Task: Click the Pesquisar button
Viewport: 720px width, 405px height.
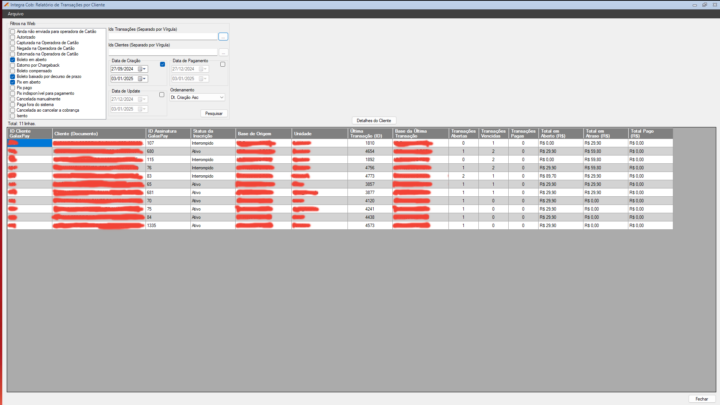Action: [x=214, y=113]
